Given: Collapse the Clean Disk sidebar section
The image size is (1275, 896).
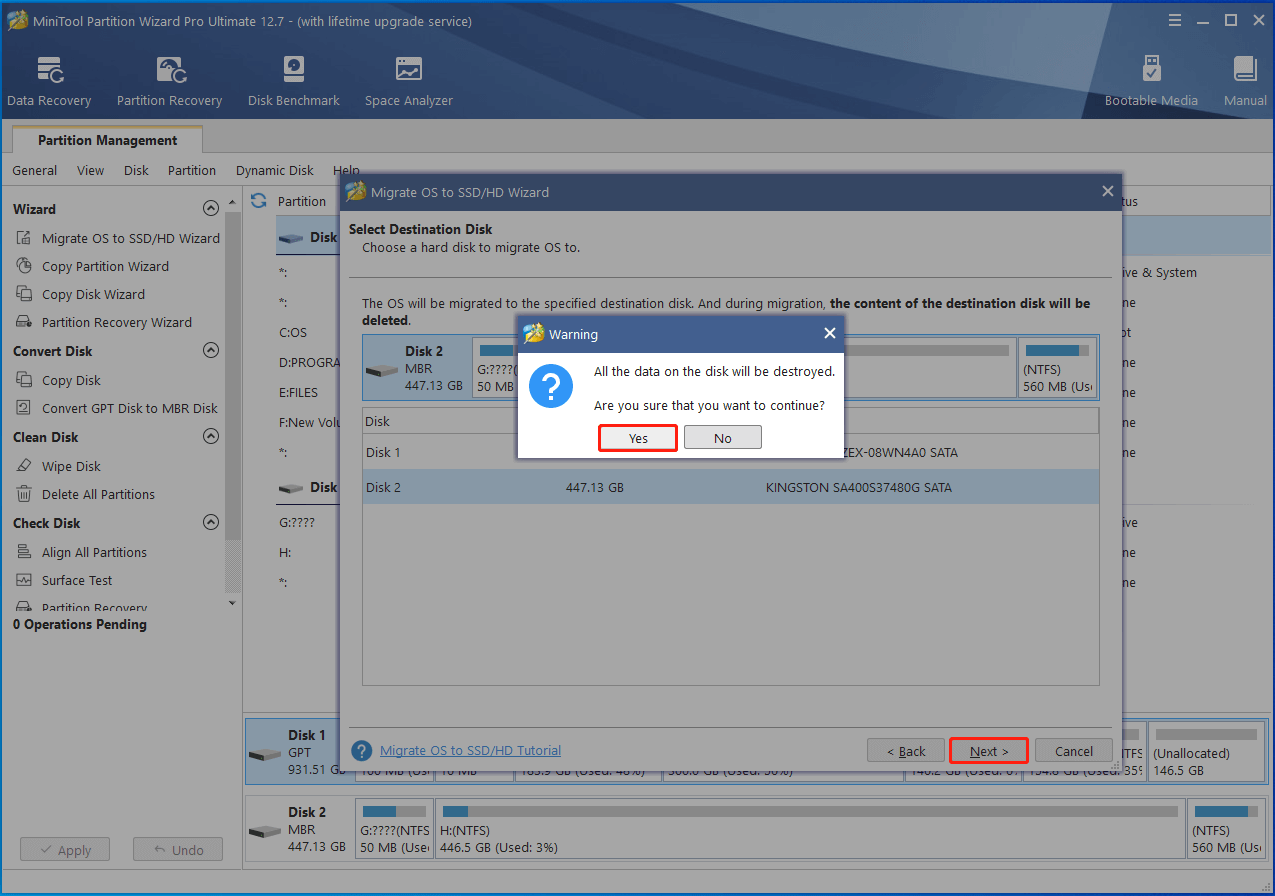Looking at the screenshot, I should tap(210, 437).
